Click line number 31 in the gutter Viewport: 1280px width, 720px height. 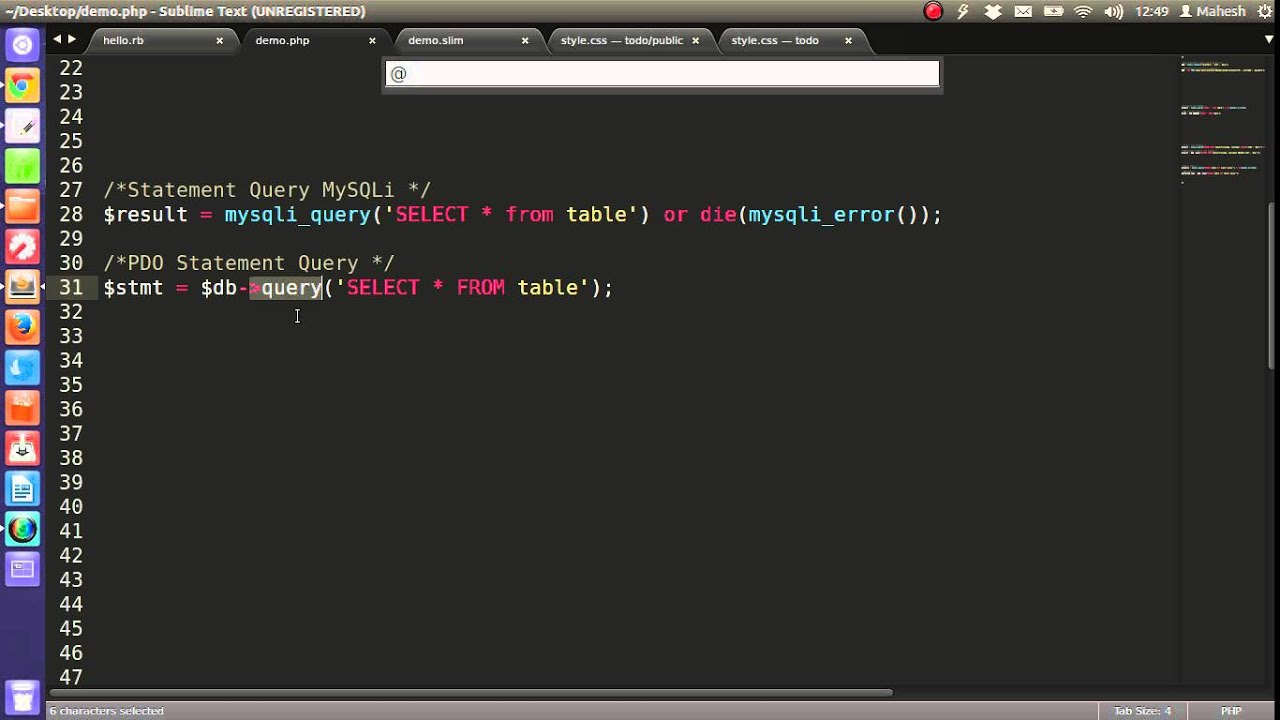[71, 288]
